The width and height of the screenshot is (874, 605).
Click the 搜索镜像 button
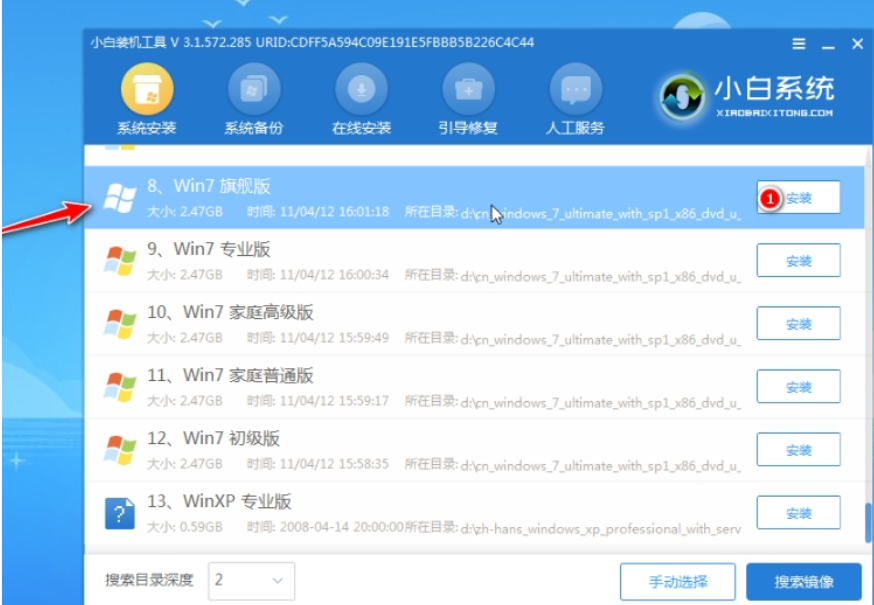pyautogui.click(x=804, y=581)
